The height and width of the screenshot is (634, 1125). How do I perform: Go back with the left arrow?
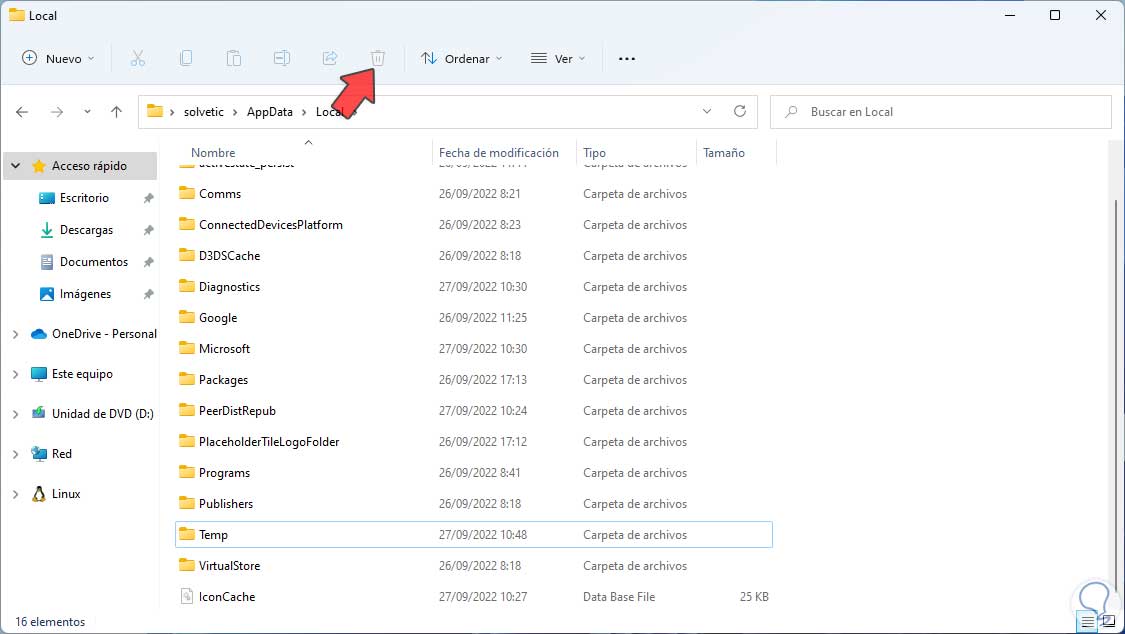tap(22, 112)
